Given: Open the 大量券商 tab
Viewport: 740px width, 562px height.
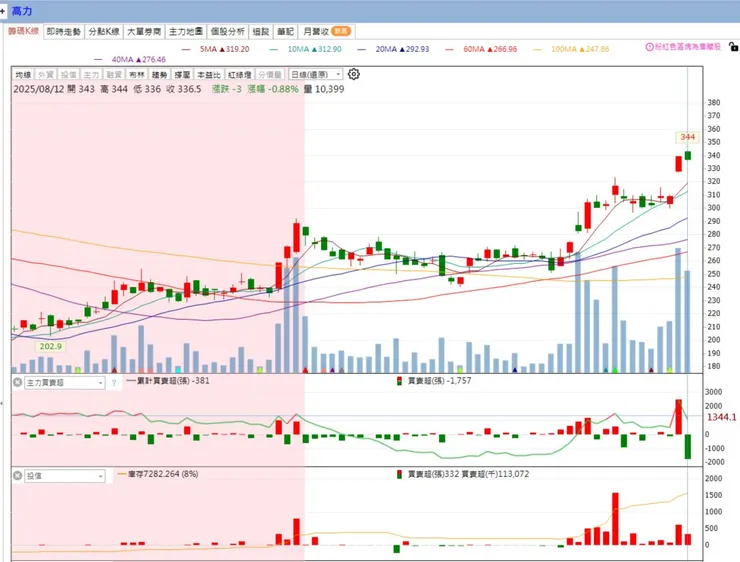Looking at the screenshot, I should click(144, 32).
